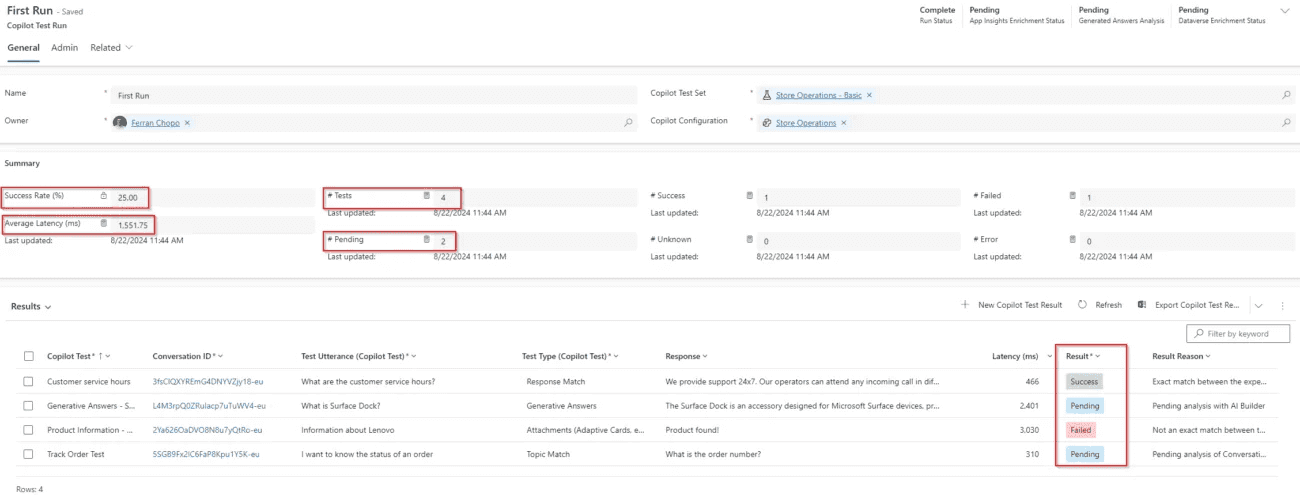The height and width of the screenshot is (495, 1300).
Task: Open the Related tab dropdown
Action: (111, 47)
